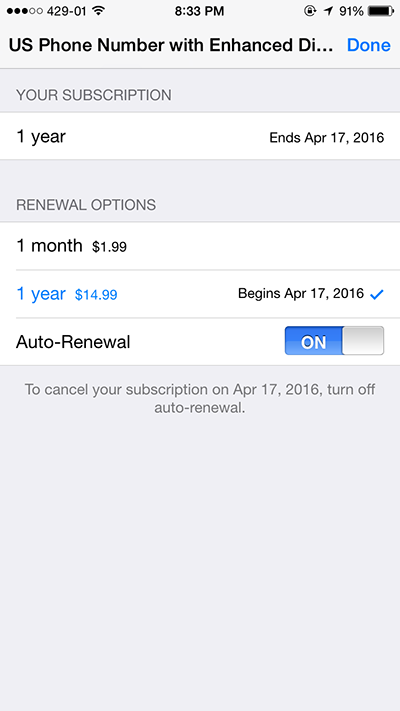Screen dimensions: 400x711
Task: Tap the 429-01 carrier label
Action: 66,11
